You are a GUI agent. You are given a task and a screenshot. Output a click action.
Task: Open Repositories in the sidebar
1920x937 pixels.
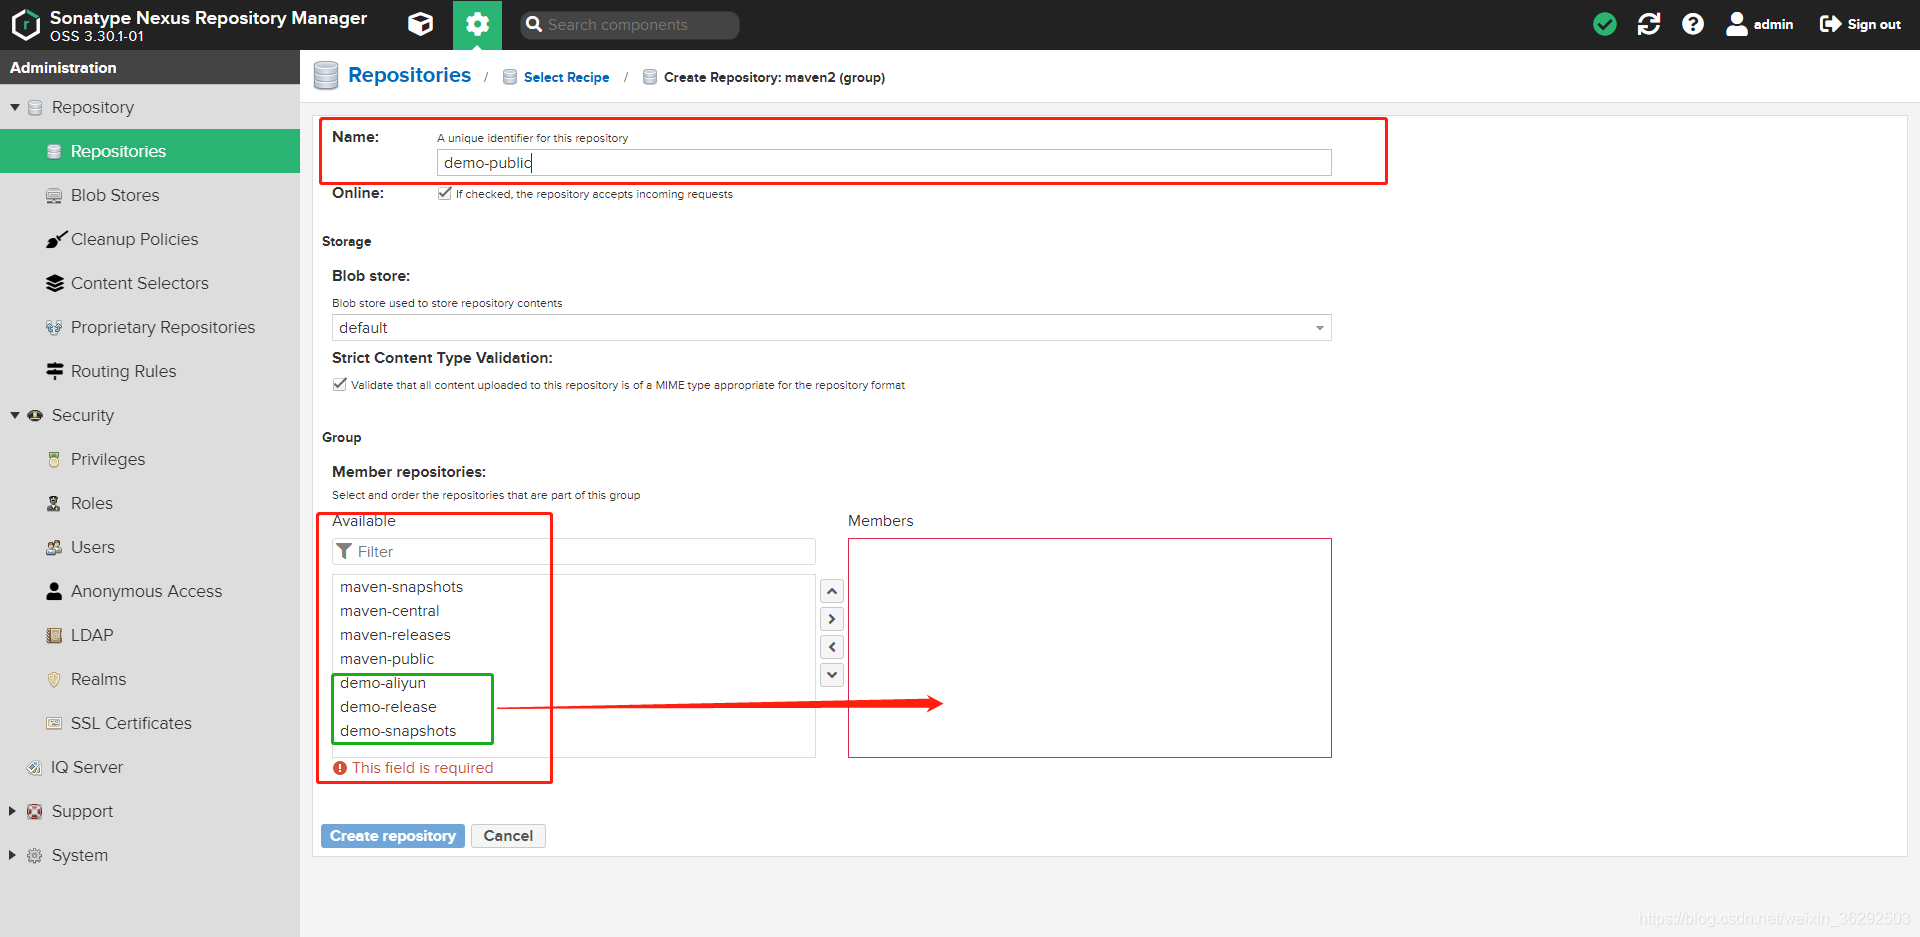pos(150,151)
